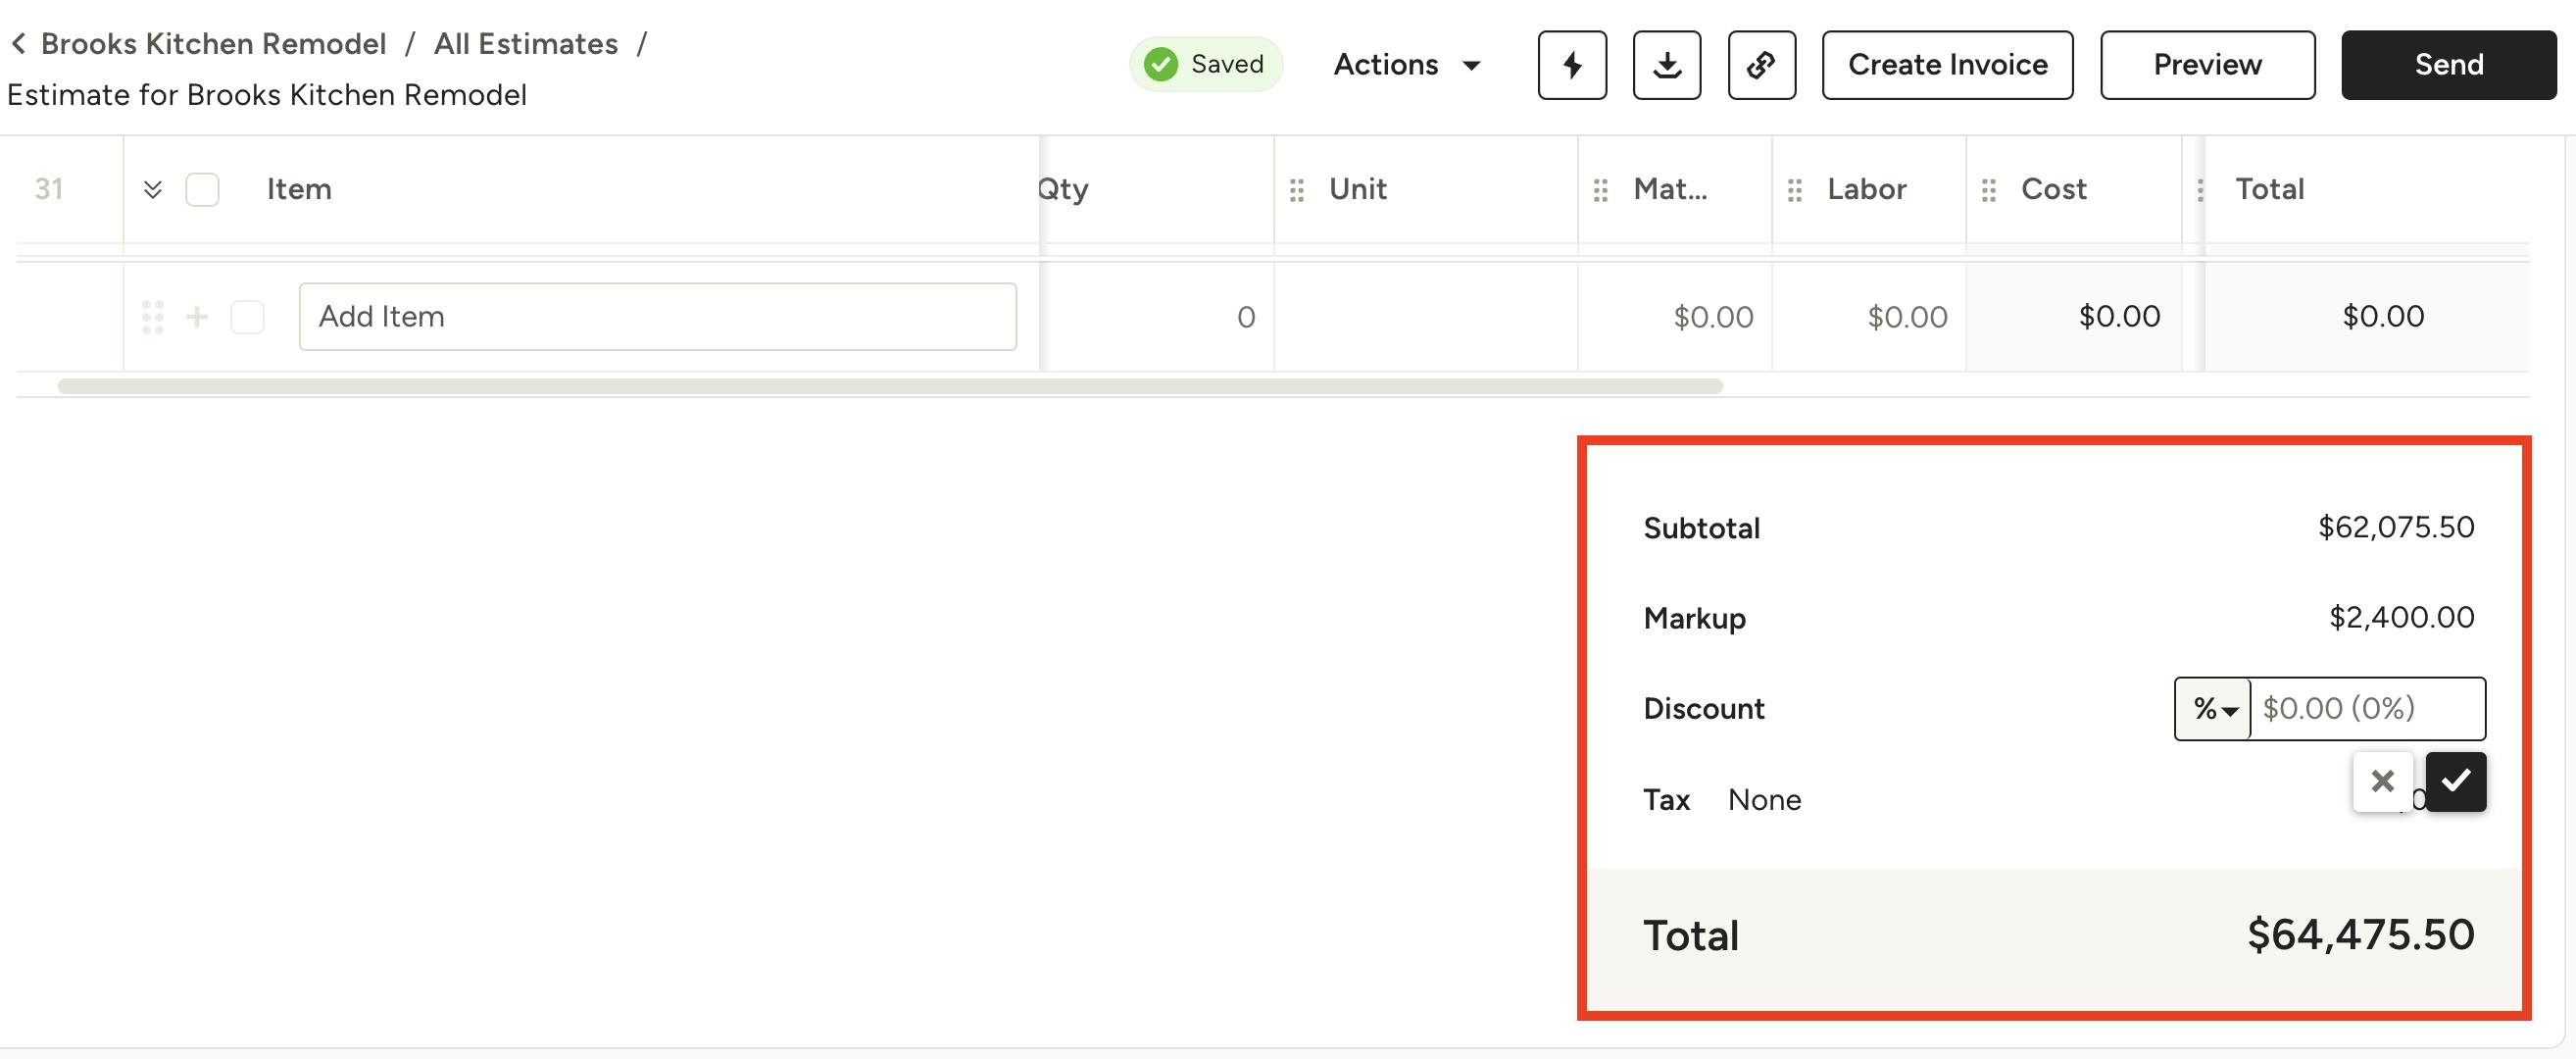The image size is (2576, 1059).
Task: Click the Cost column header
Action: pos(2054,189)
